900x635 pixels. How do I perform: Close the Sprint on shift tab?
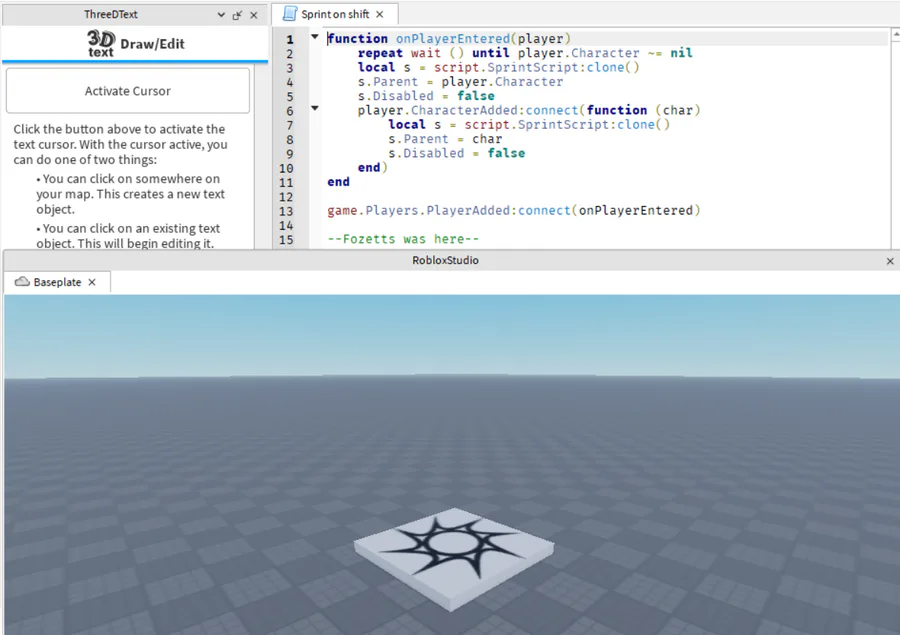379,14
